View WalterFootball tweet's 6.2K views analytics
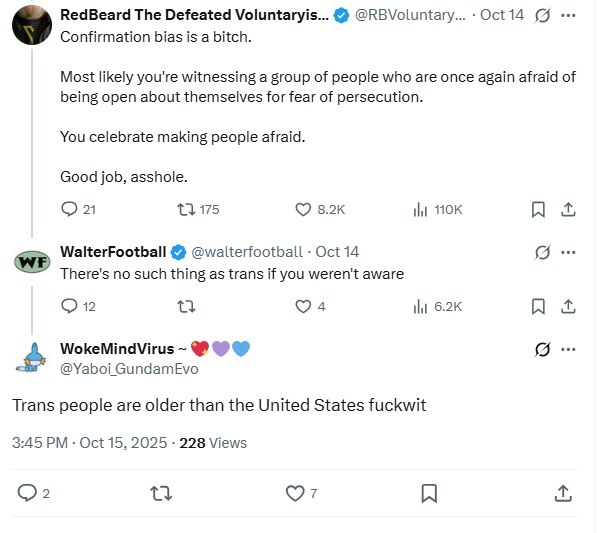Image resolution: width=606 pixels, height=533 pixels. point(421,306)
